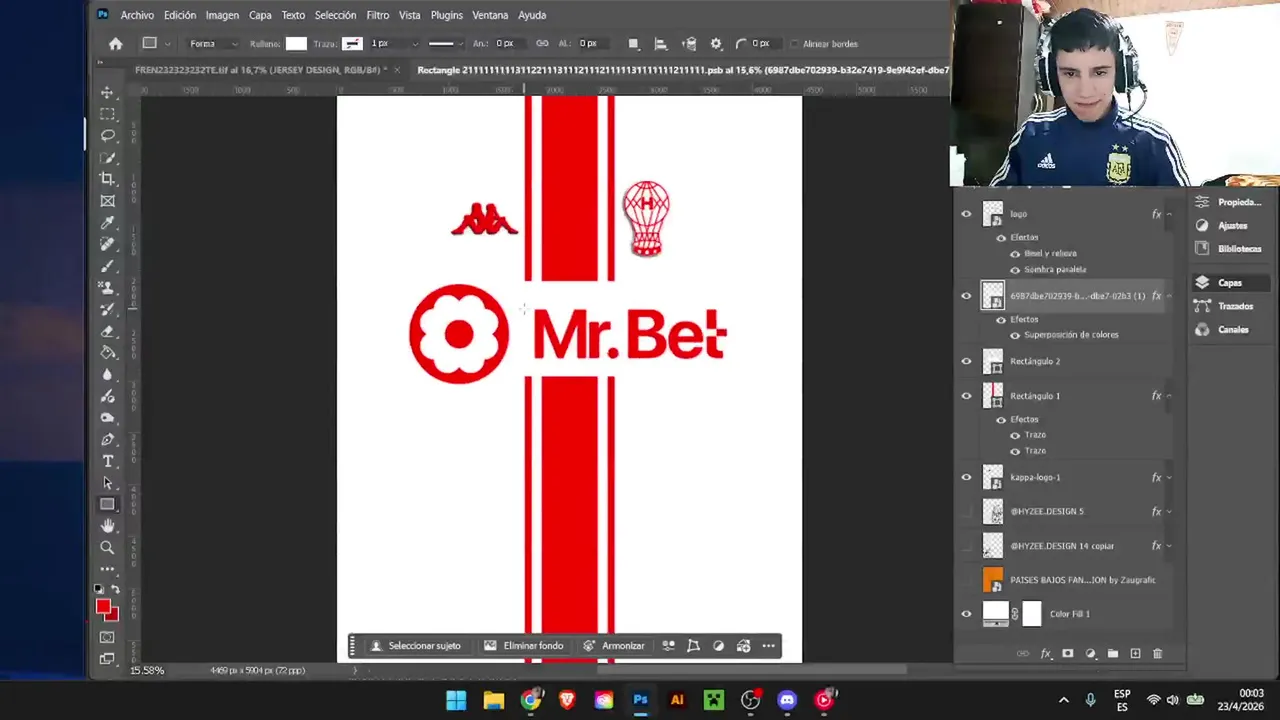Screen dimensions: 1280x720
Task: Click Armonizar button
Action: (614, 646)
